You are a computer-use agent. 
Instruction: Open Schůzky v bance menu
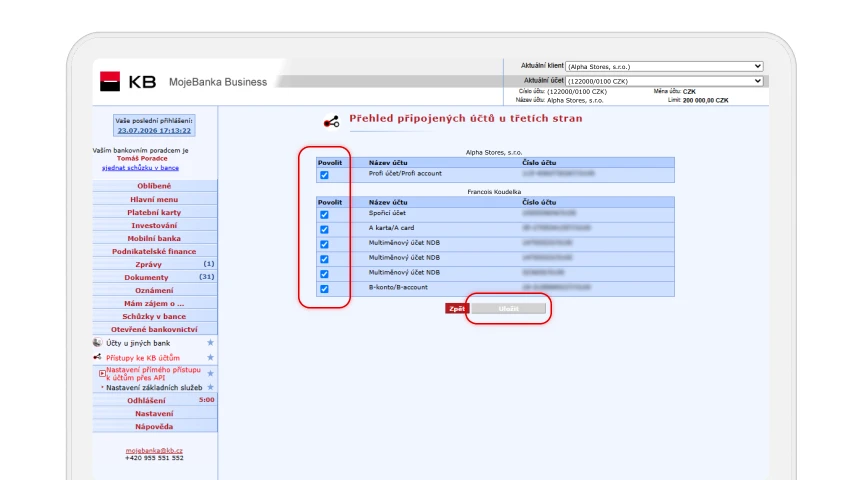coord(154,316)
